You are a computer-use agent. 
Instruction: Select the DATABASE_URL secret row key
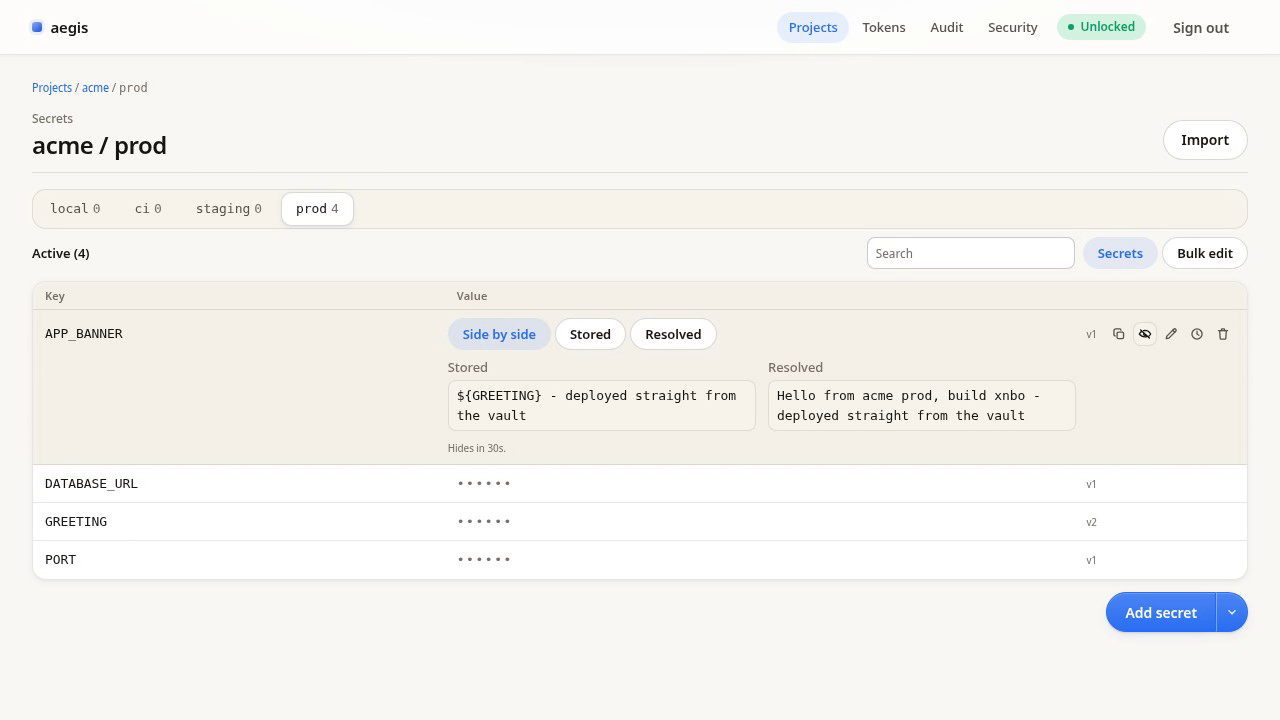coord(91,484)
